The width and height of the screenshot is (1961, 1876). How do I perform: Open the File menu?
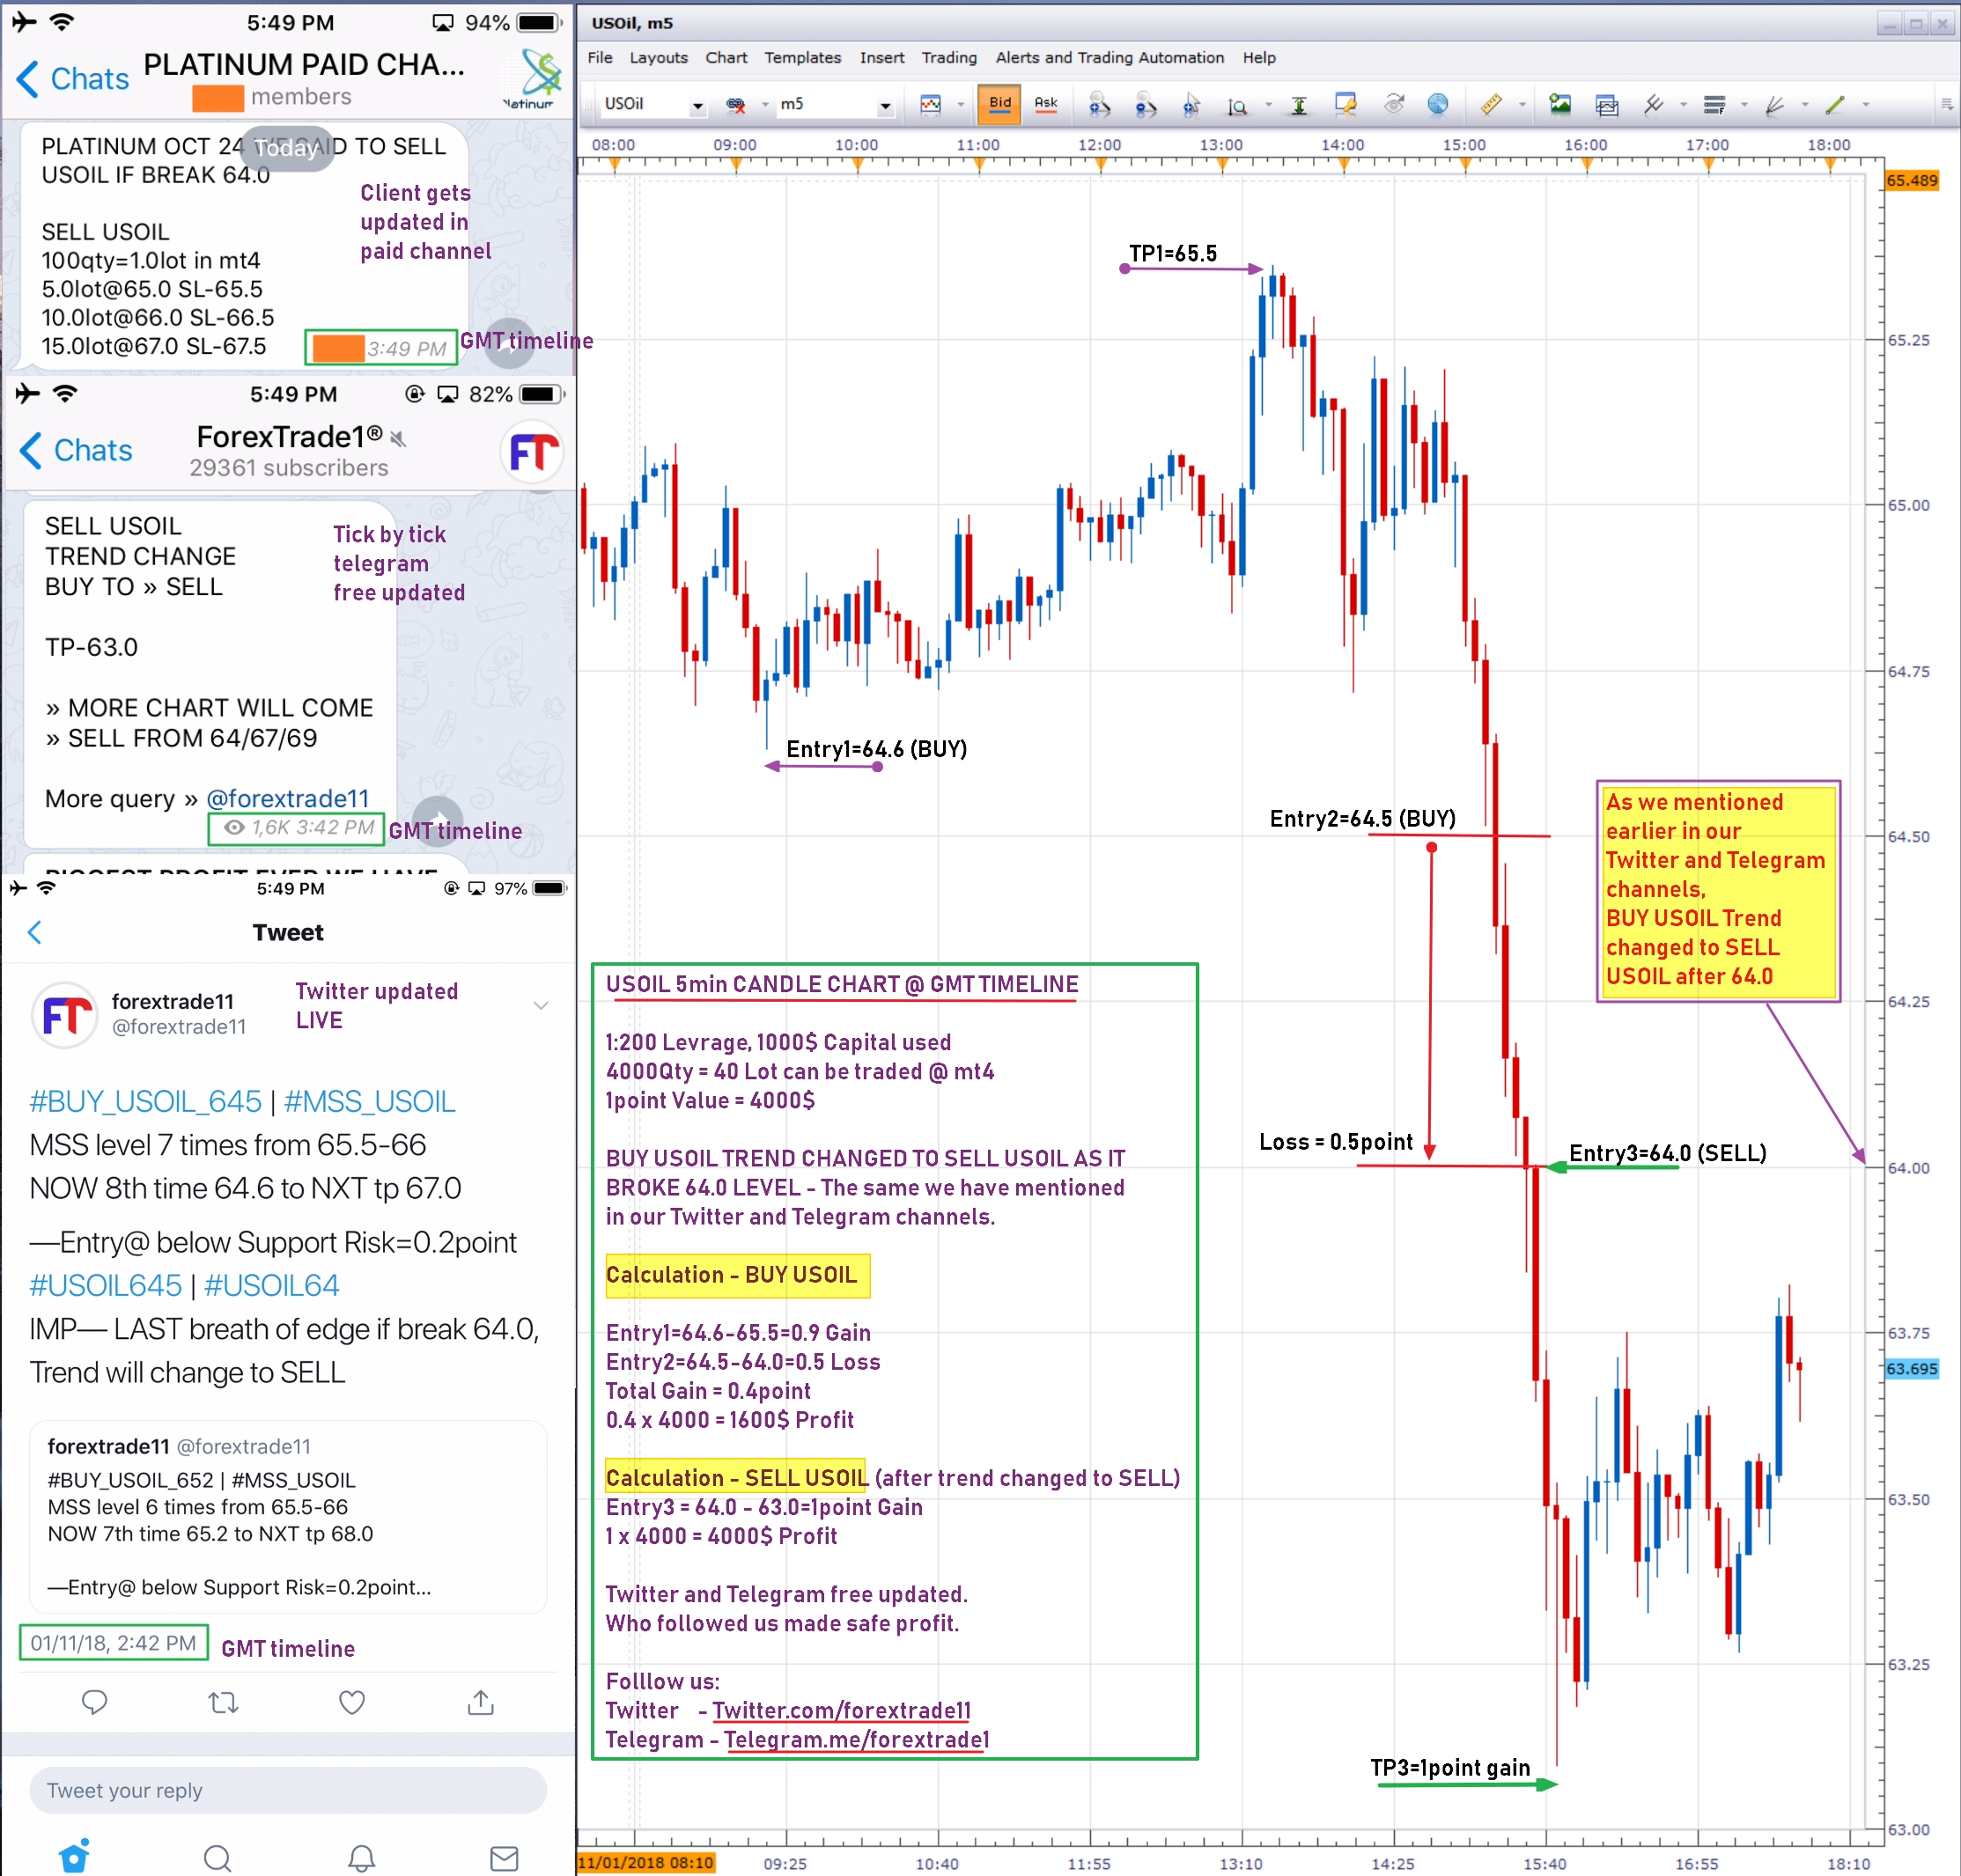click(x=600, y=58)
